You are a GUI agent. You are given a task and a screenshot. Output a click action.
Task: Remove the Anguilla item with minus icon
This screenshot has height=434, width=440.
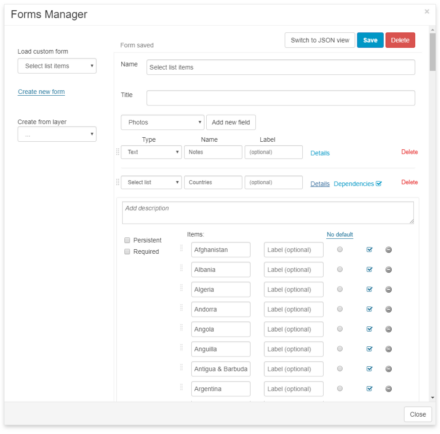click(388, 349)
